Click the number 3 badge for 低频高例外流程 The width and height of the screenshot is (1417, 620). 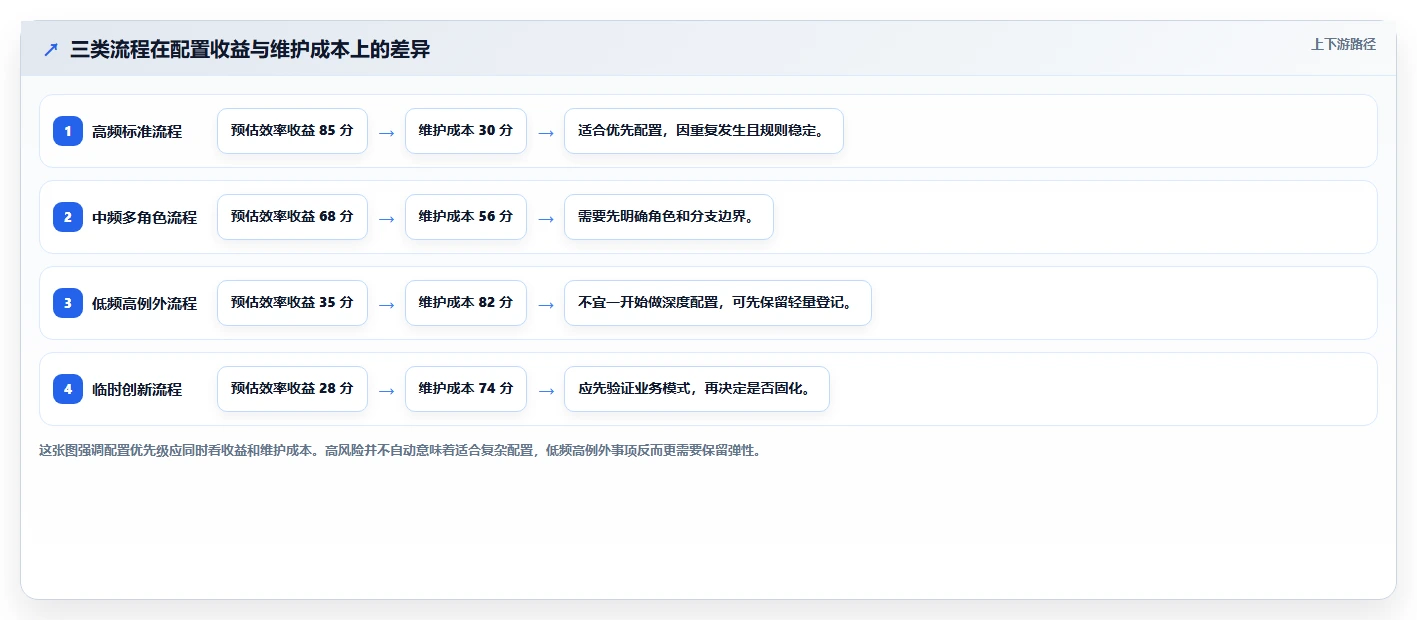click(68, 303)
